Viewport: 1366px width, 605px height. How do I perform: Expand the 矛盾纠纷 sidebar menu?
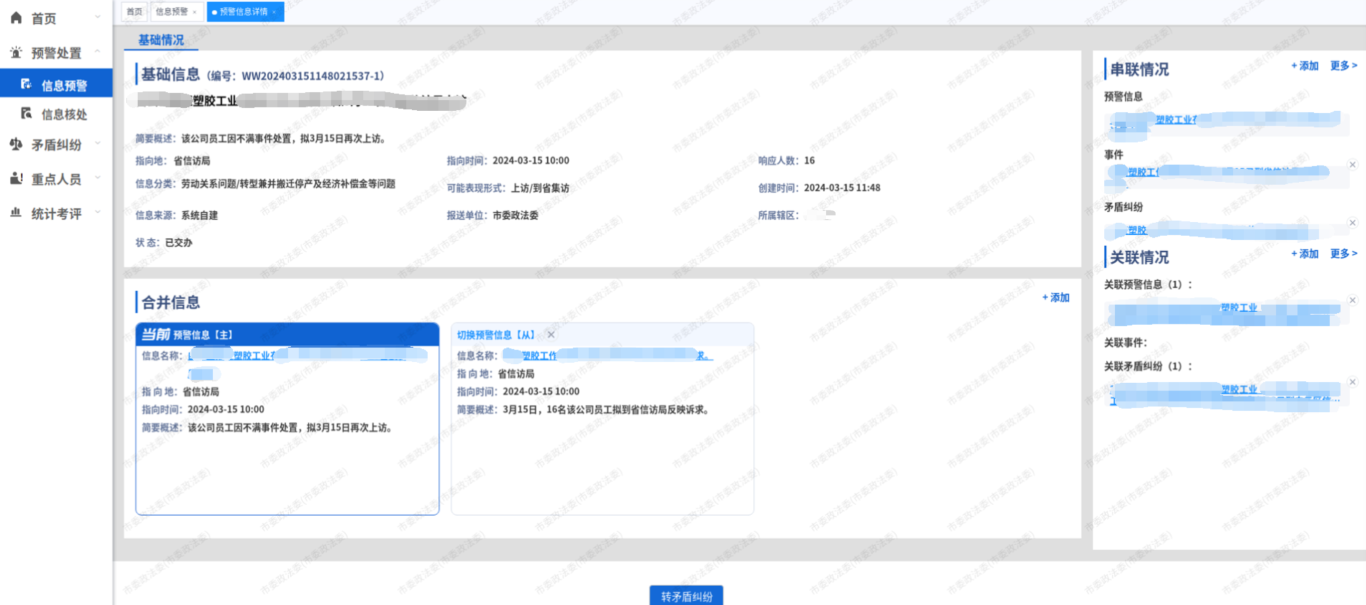97,144
